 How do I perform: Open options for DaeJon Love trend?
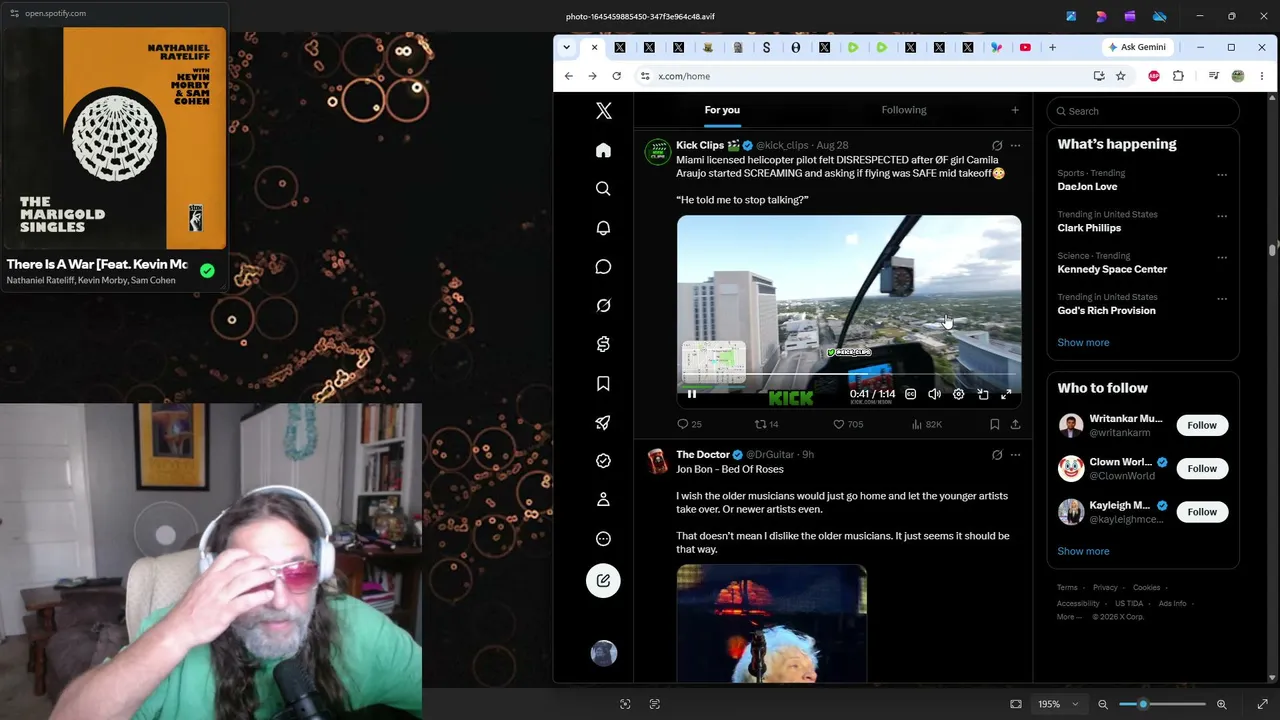1222,175
